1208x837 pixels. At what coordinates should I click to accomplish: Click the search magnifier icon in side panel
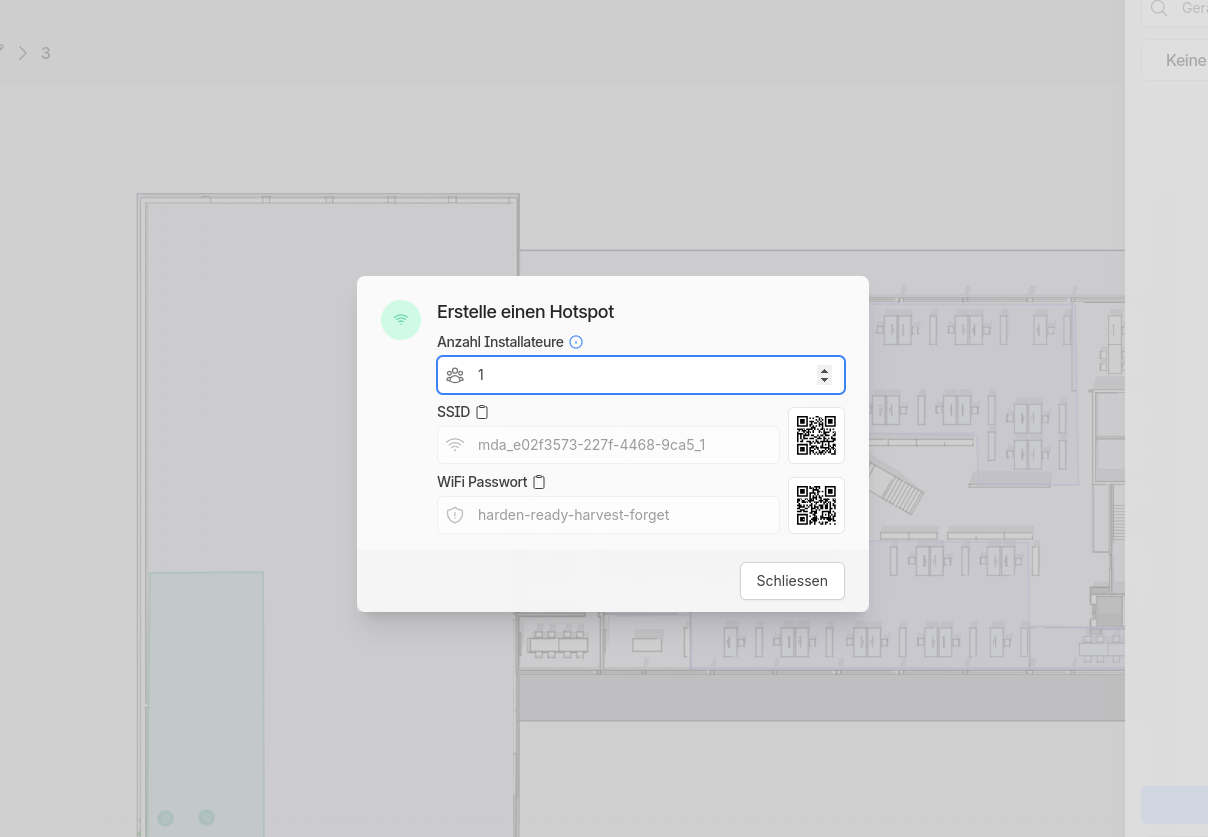[x=1159, y=8]
